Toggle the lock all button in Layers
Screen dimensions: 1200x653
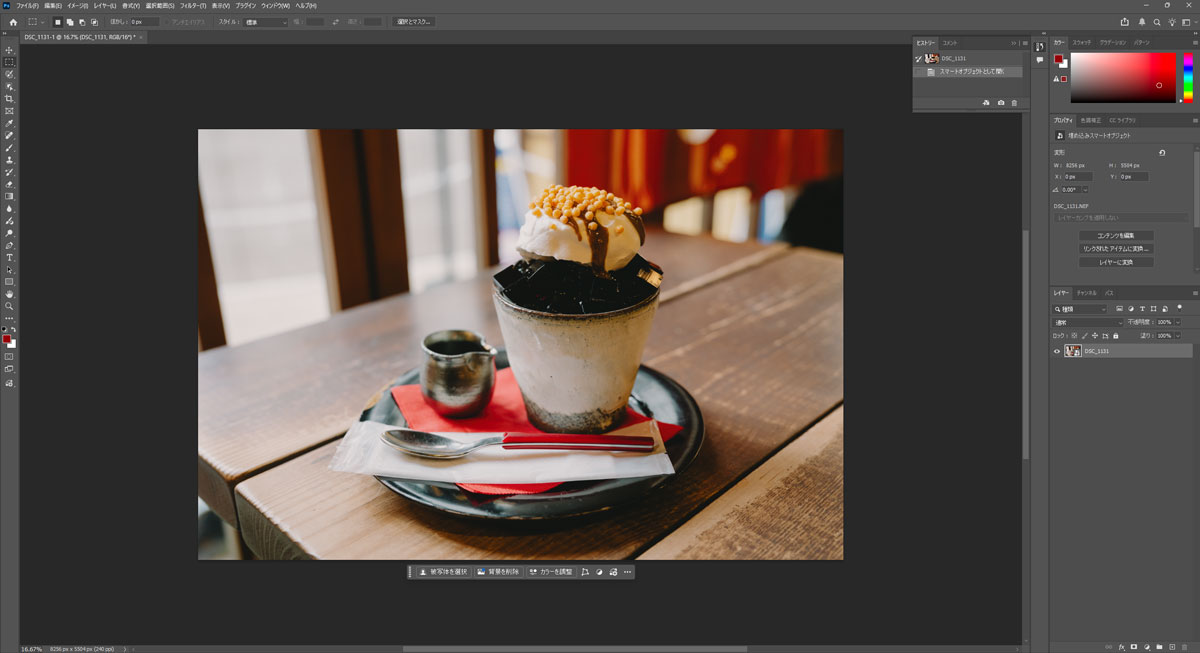tap(1116, 336)
